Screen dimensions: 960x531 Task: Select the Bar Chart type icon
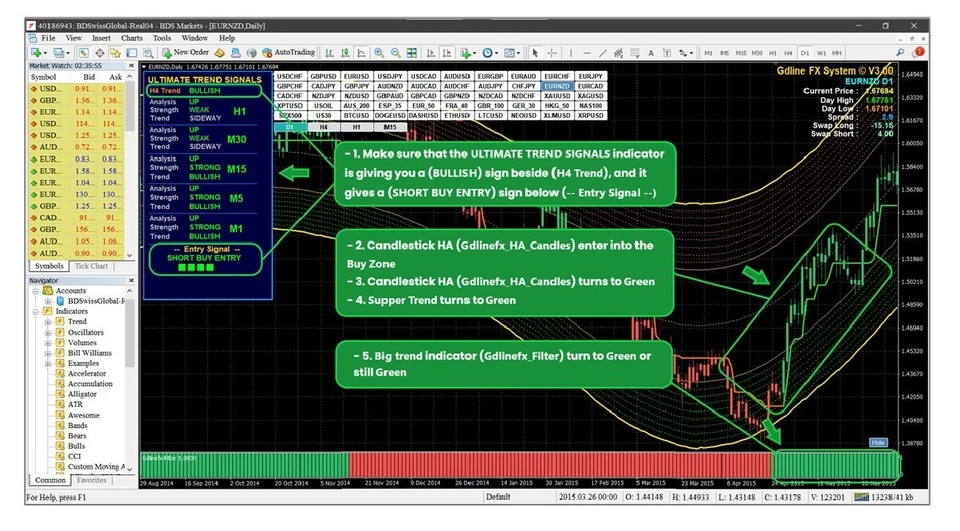coord(329,53)
